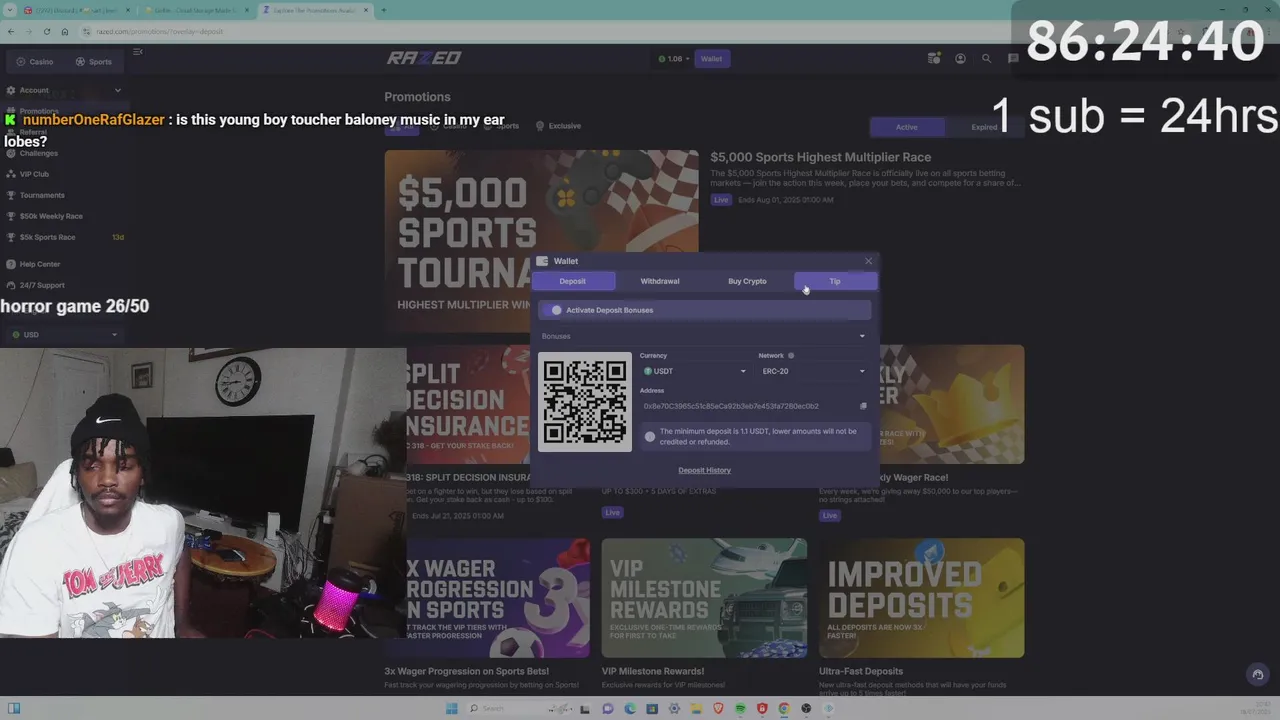Click the Razed logo

[x=424, y=58]
